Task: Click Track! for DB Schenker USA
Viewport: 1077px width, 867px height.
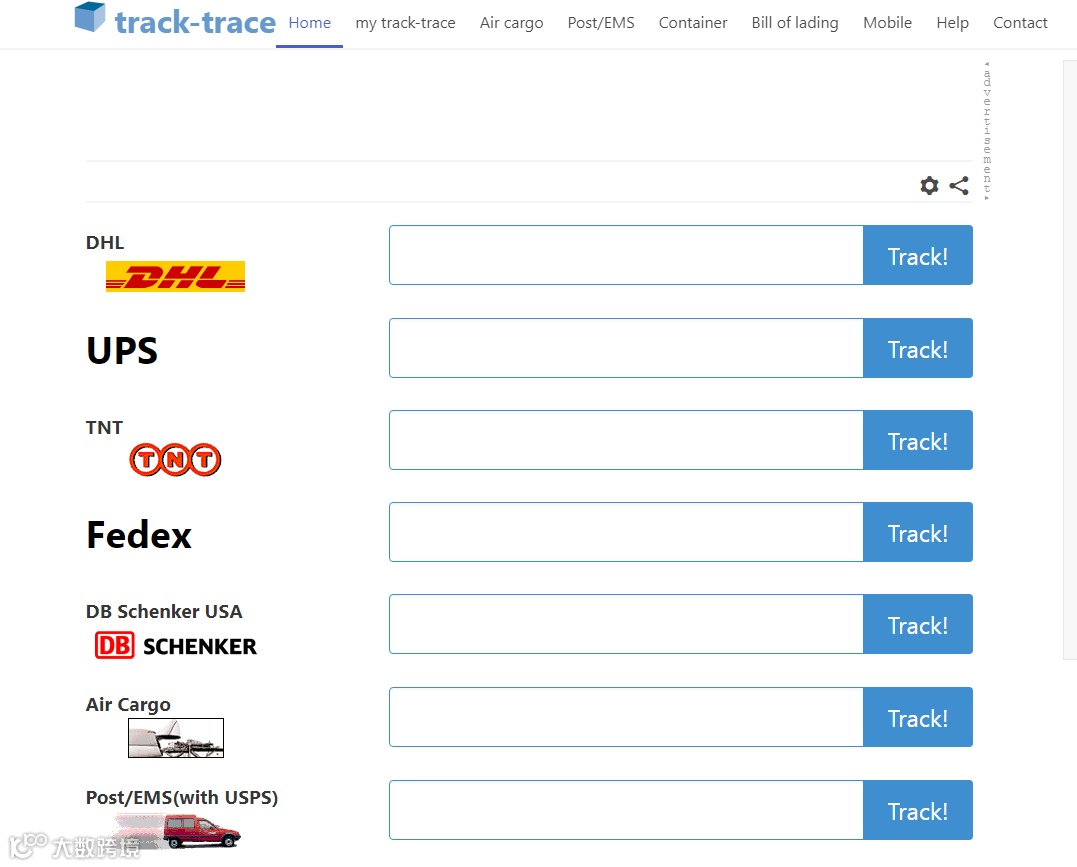Action: pos(918,624)
